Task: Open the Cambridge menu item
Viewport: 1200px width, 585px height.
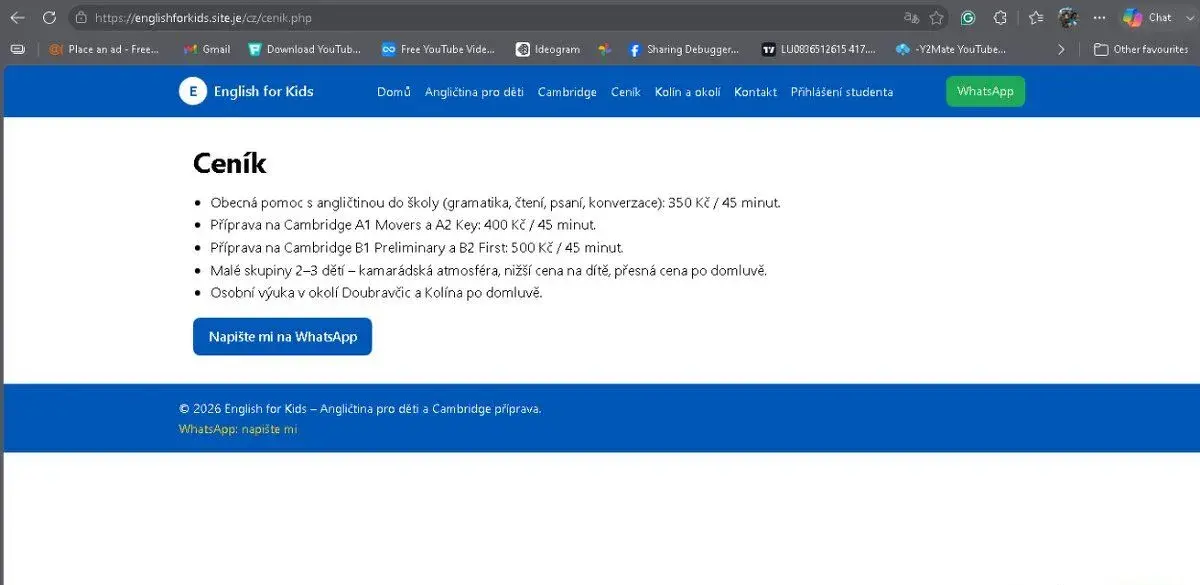Action: (567, 92)
